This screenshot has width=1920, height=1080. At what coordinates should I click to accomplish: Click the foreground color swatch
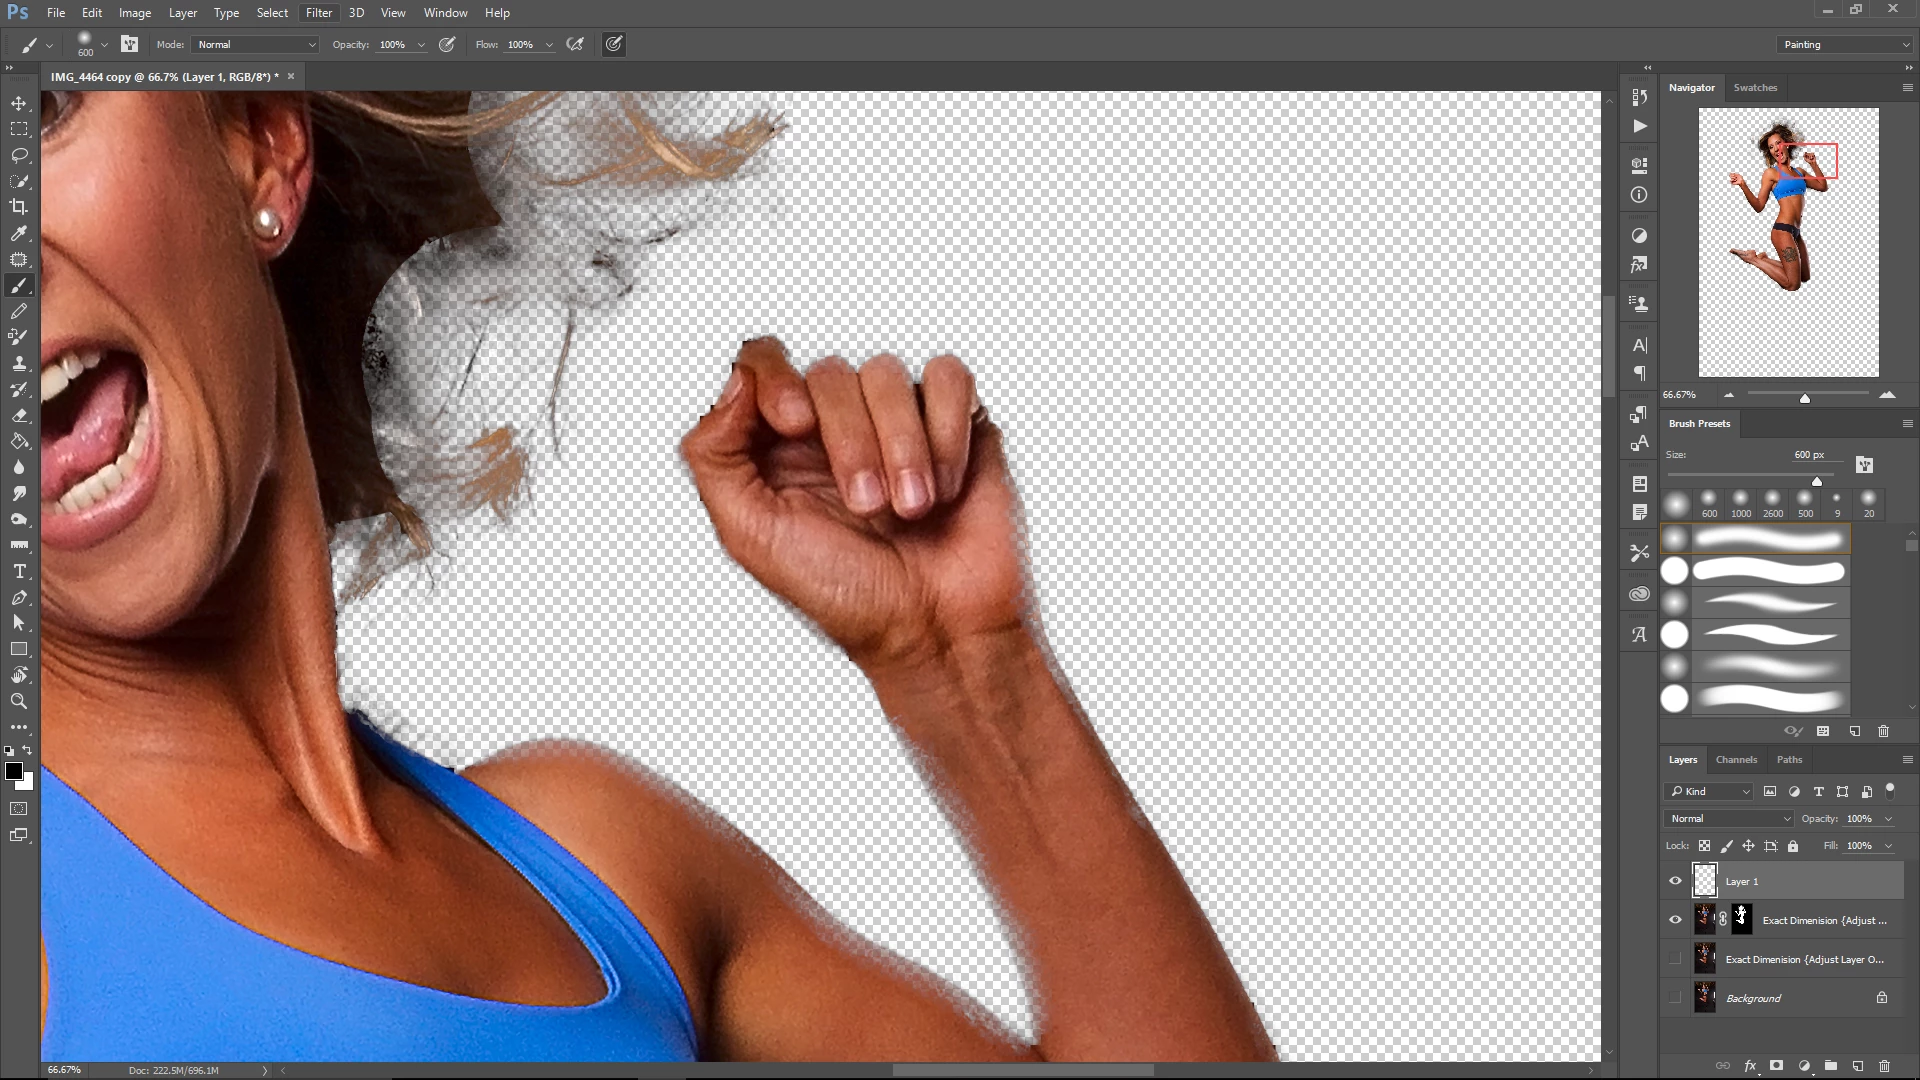tap(13, 770)
